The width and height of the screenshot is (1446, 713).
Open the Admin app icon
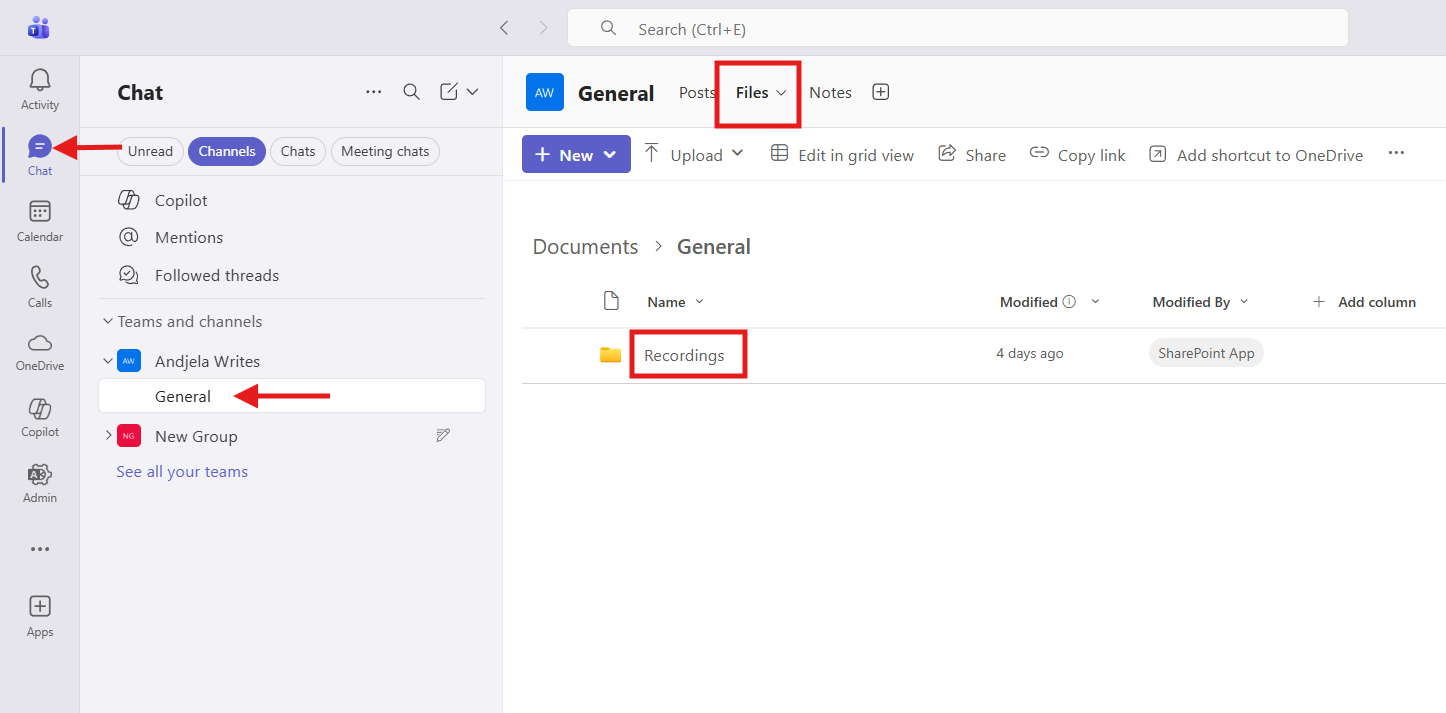point(40,482)
